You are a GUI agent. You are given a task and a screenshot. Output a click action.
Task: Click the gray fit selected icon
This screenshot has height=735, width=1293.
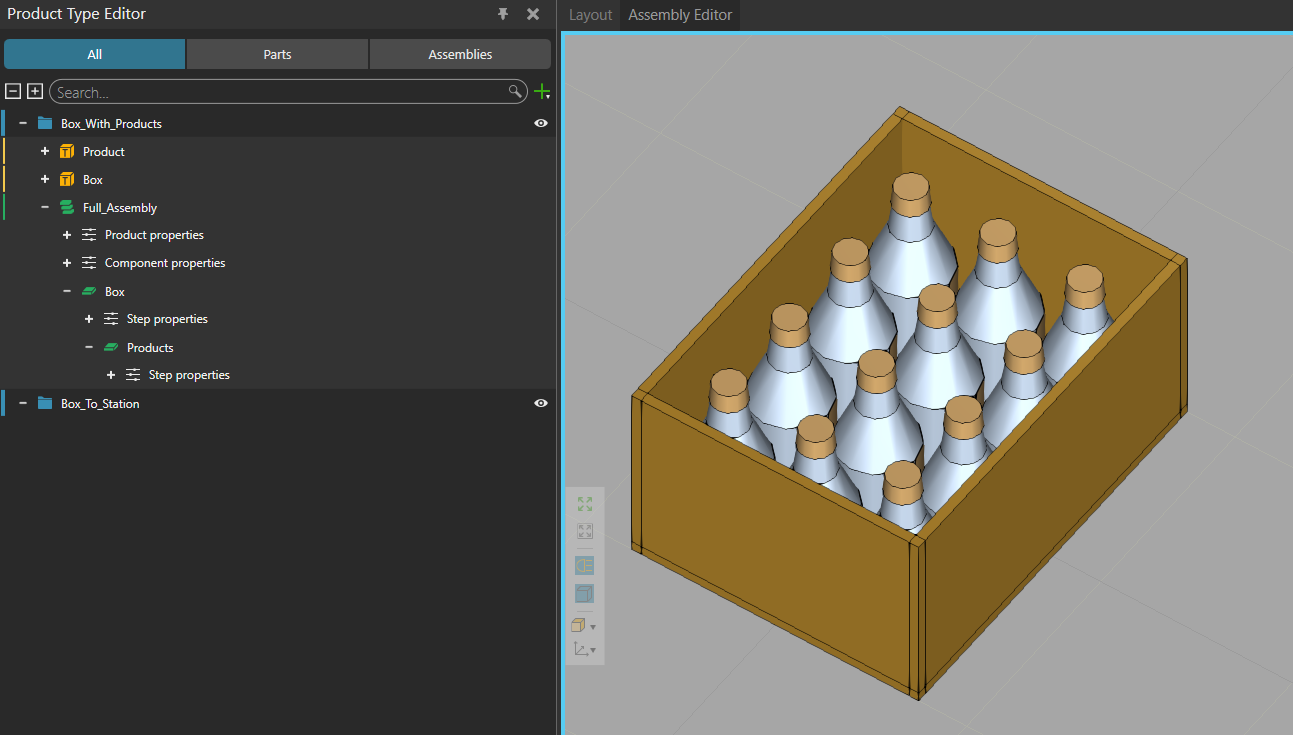[585, 532]
